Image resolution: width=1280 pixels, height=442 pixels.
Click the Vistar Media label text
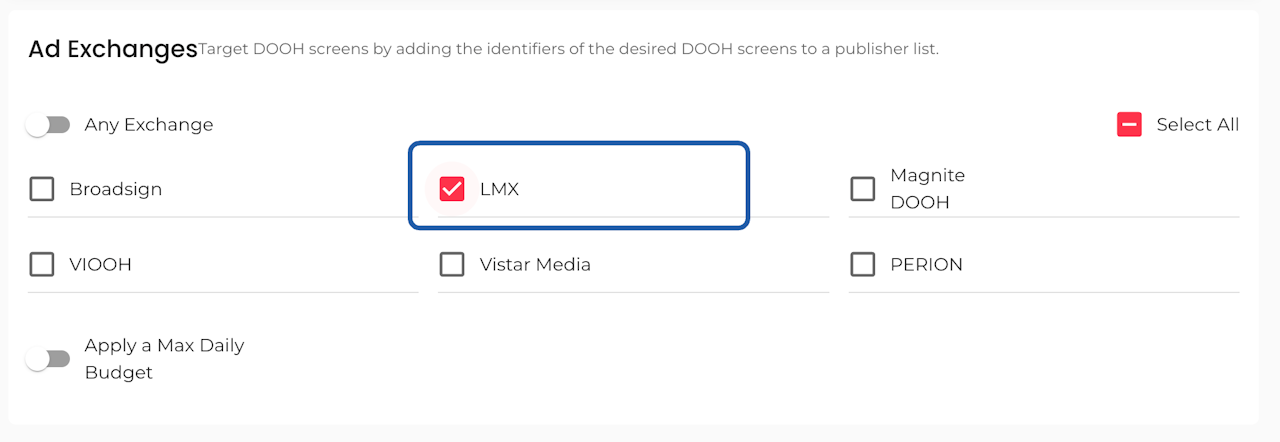535,265
